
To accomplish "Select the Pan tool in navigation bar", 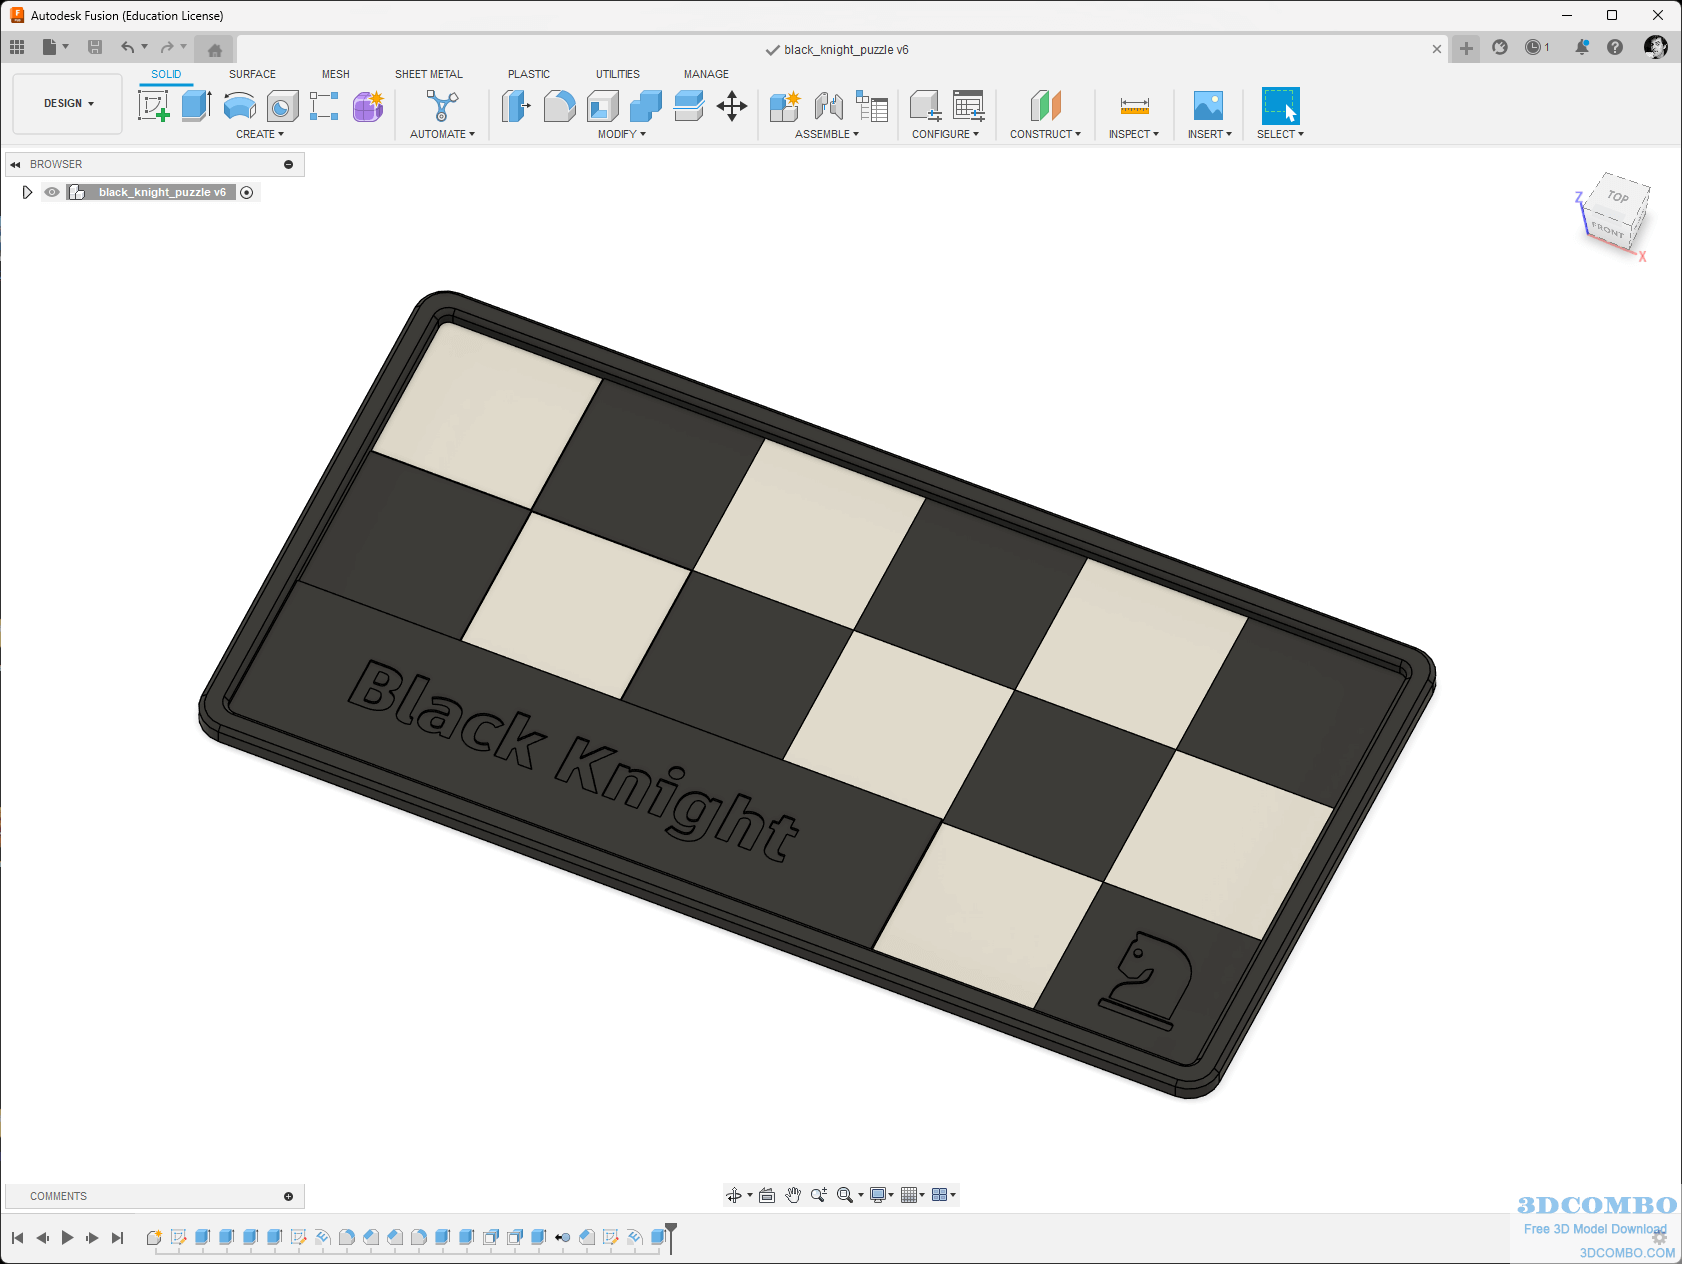I will (793, 1194).
